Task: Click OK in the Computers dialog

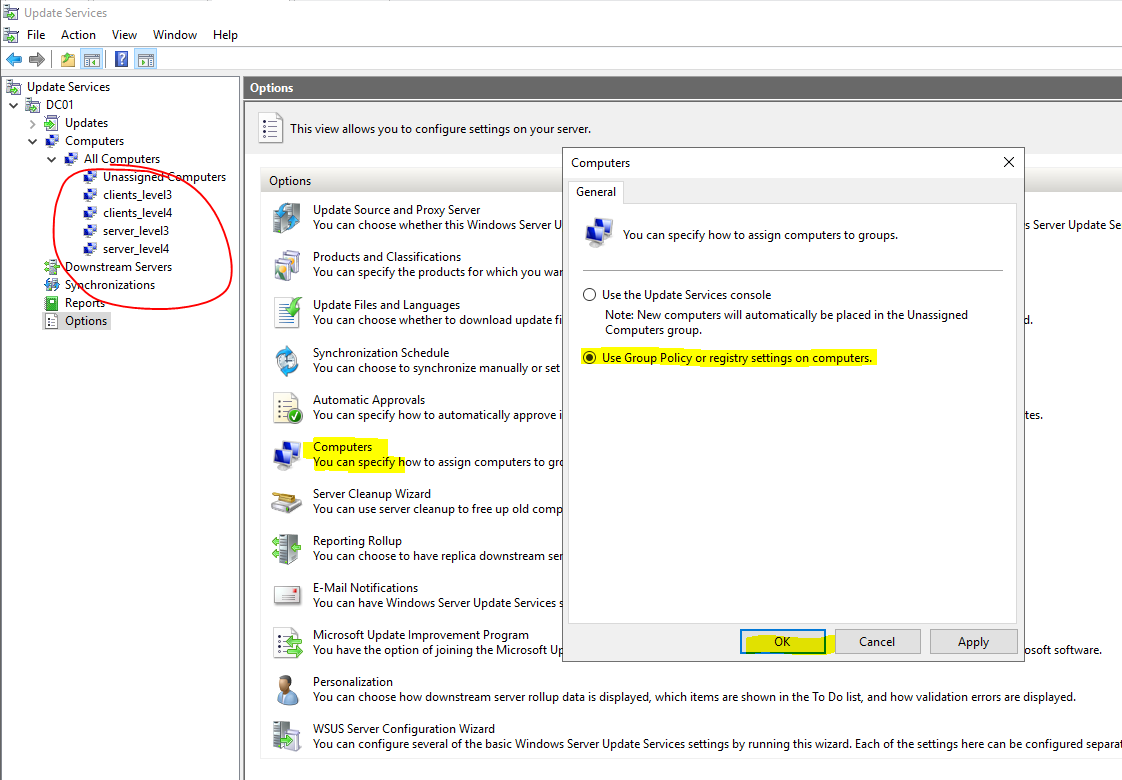Action: pyautogui.click(x=782, y=642)
